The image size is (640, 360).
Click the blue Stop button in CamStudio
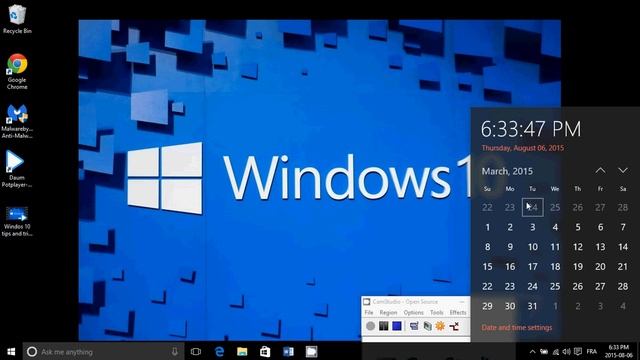(x=397, y=326)
